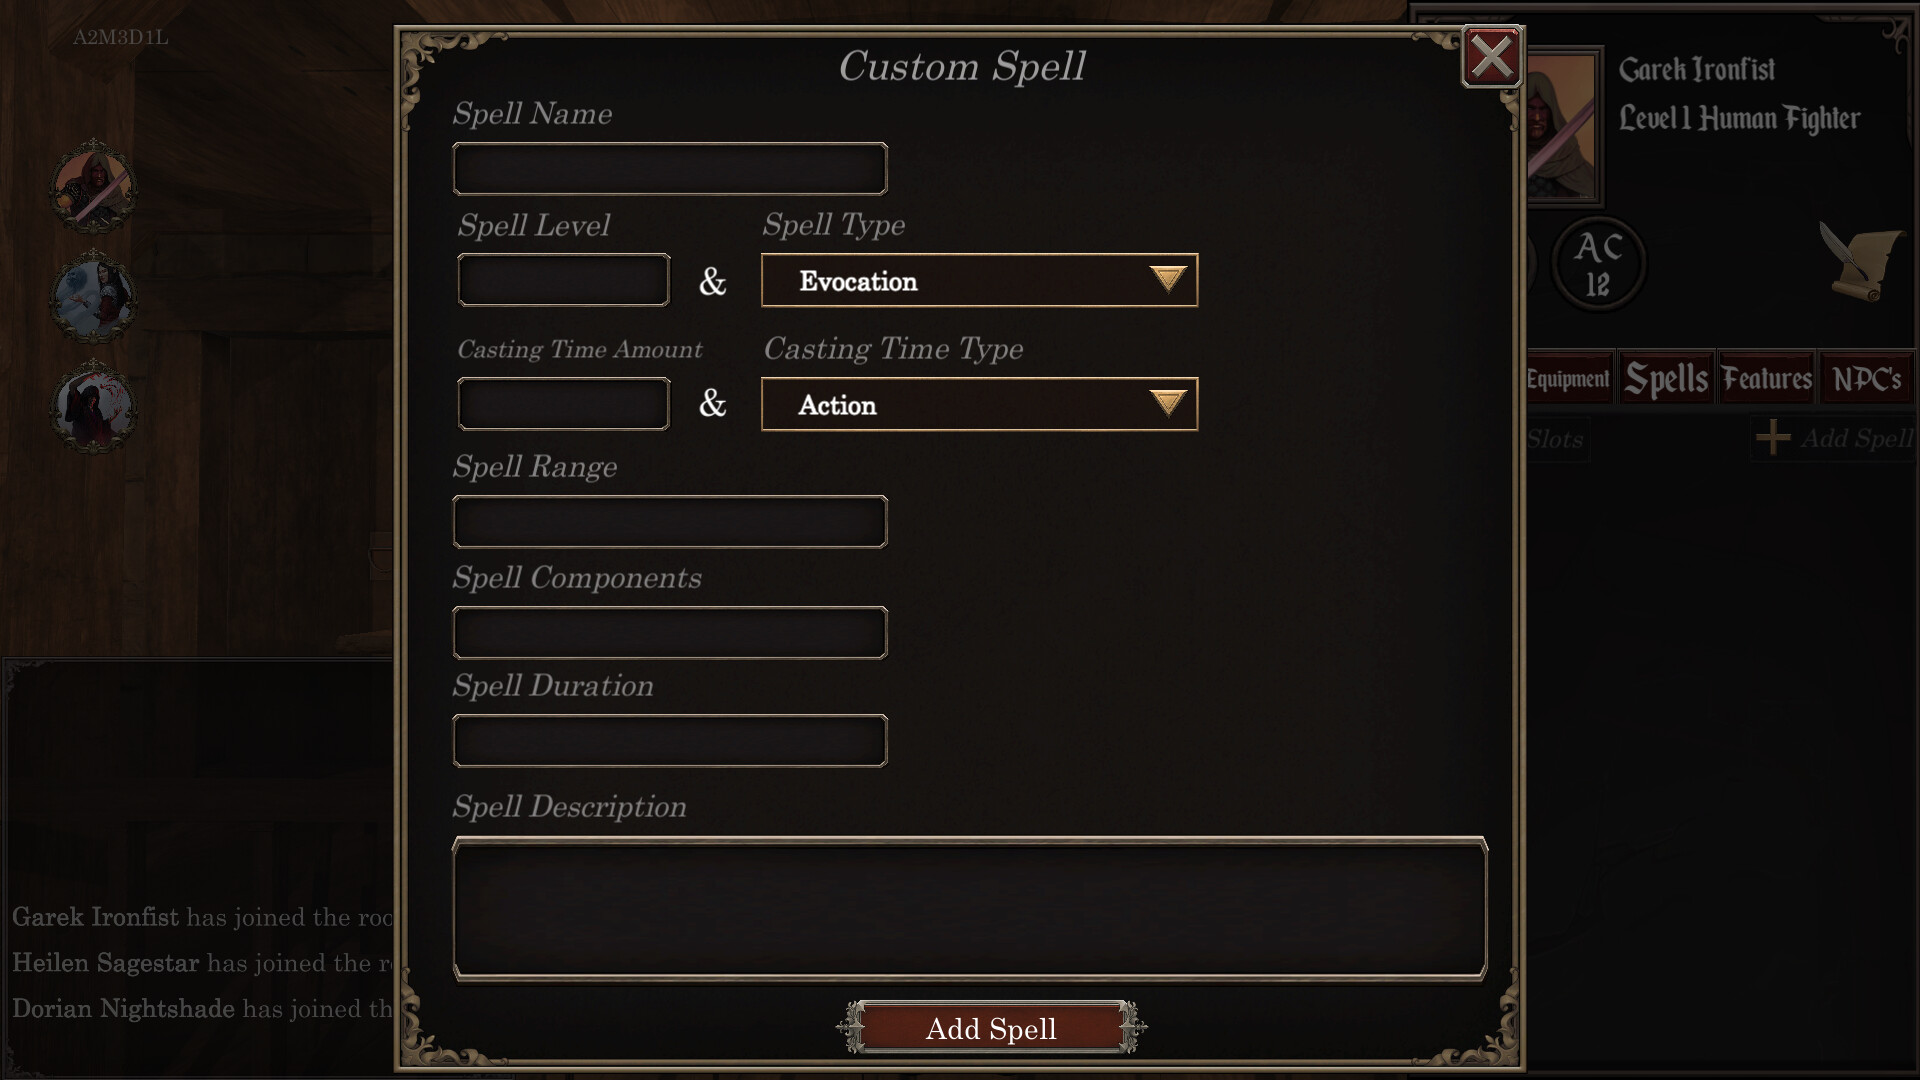Focus the Spell Level input box
This screenshot has height=1080, width=1920.
tap(564, 281)
